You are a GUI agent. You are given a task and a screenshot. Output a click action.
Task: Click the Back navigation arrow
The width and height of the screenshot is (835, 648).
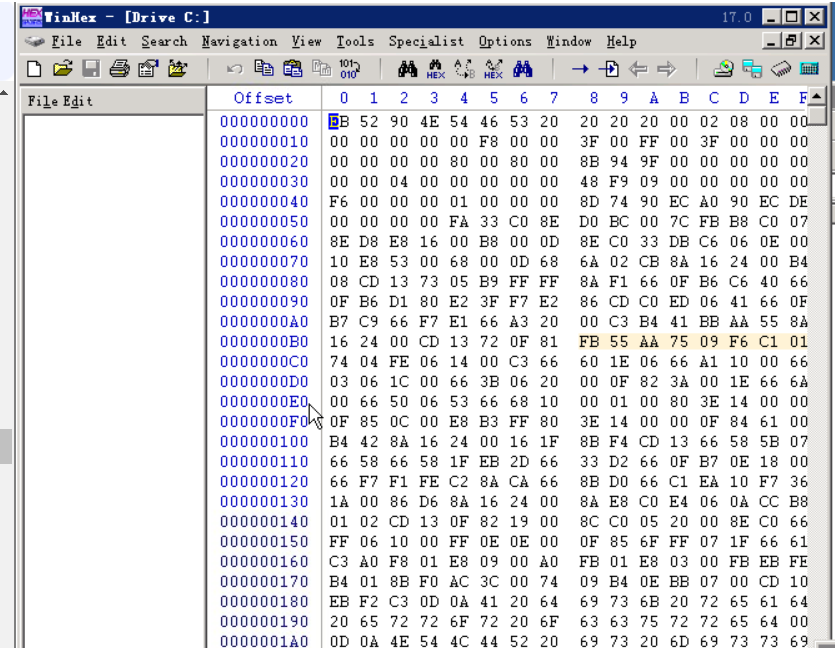coord(637,69)
